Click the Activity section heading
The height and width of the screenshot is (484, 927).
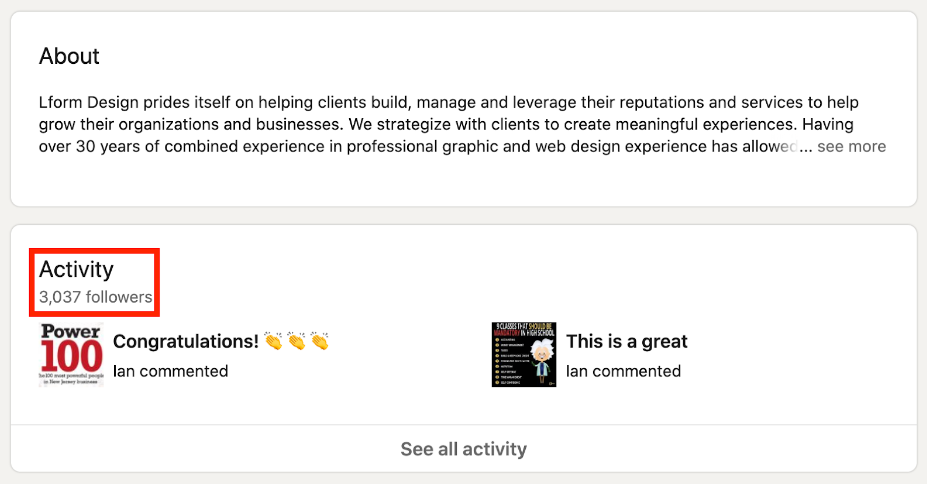(76, 269)
